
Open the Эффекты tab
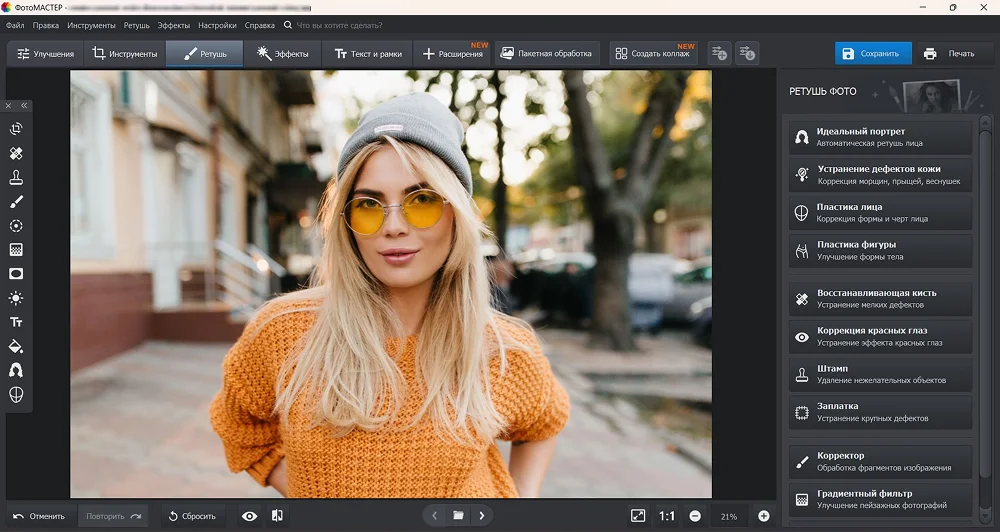click(283, 54)
